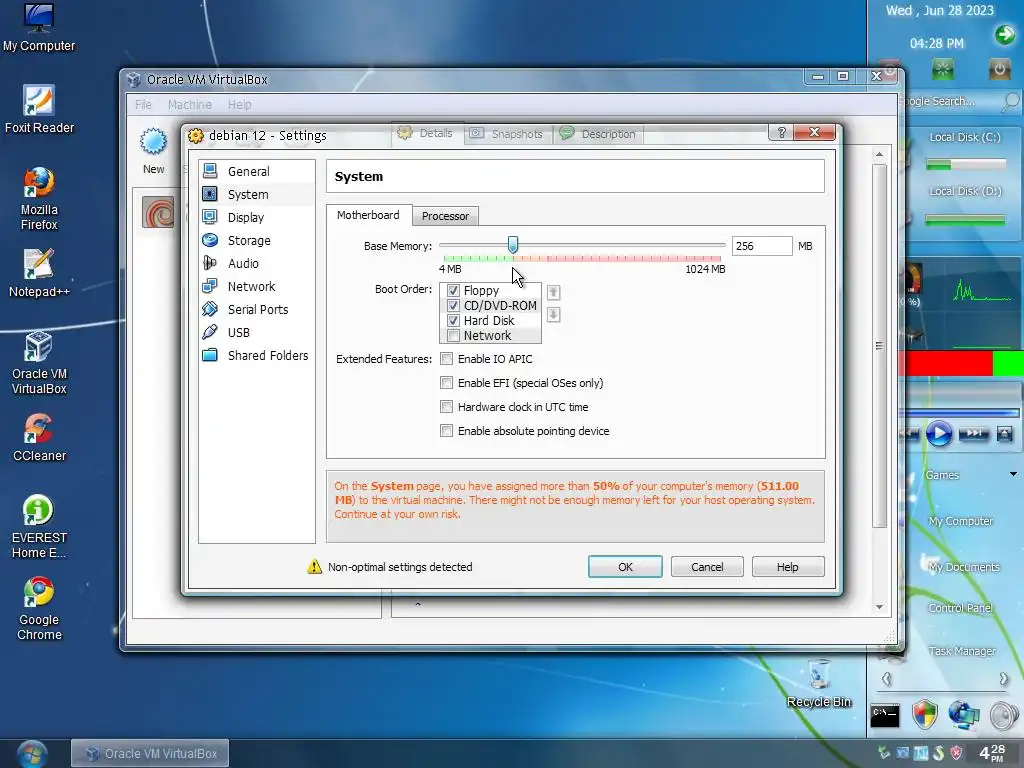Enable IO APIC checkbox
Viewport: 1024px width, 768px height.
447,359
